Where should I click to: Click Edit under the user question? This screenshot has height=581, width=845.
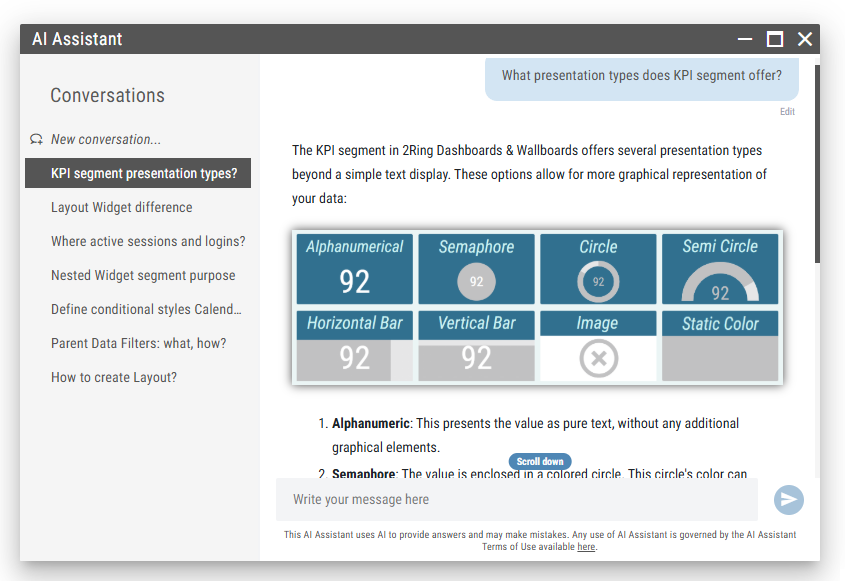click(x=787, y=112)
